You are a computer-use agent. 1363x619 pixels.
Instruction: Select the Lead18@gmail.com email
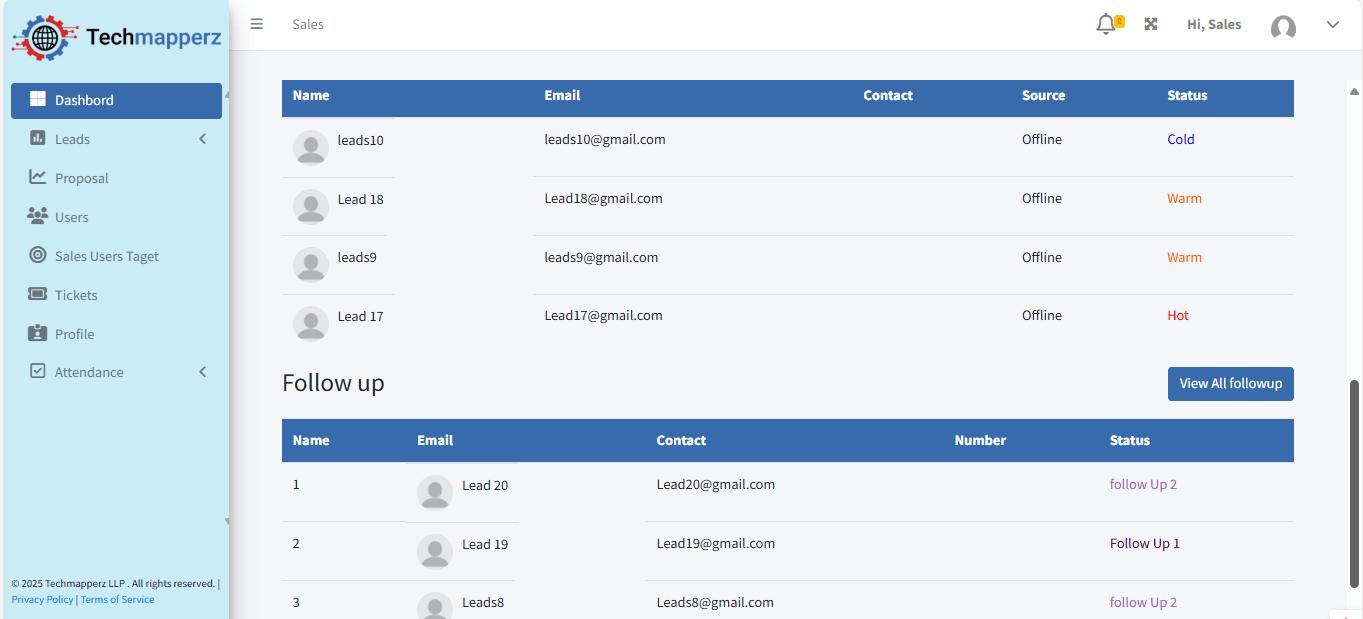pyautogui.click(x=603, y=198)
